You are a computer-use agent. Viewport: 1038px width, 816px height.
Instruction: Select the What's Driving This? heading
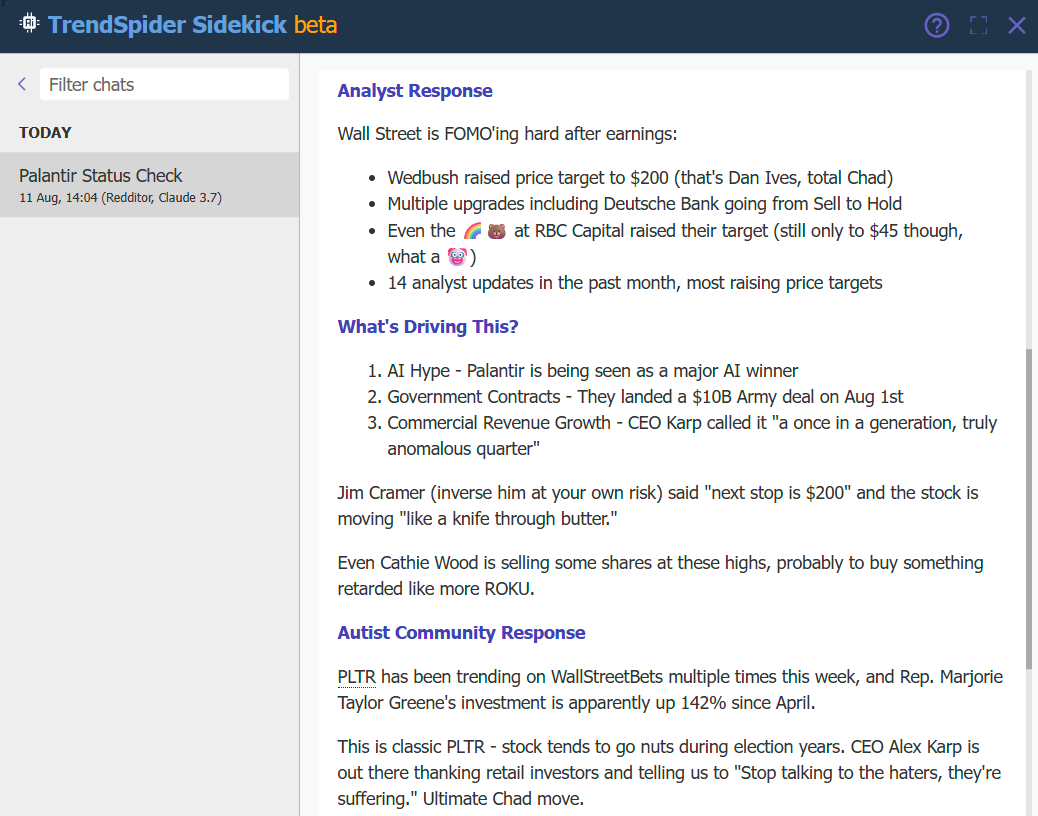(427, 327)
